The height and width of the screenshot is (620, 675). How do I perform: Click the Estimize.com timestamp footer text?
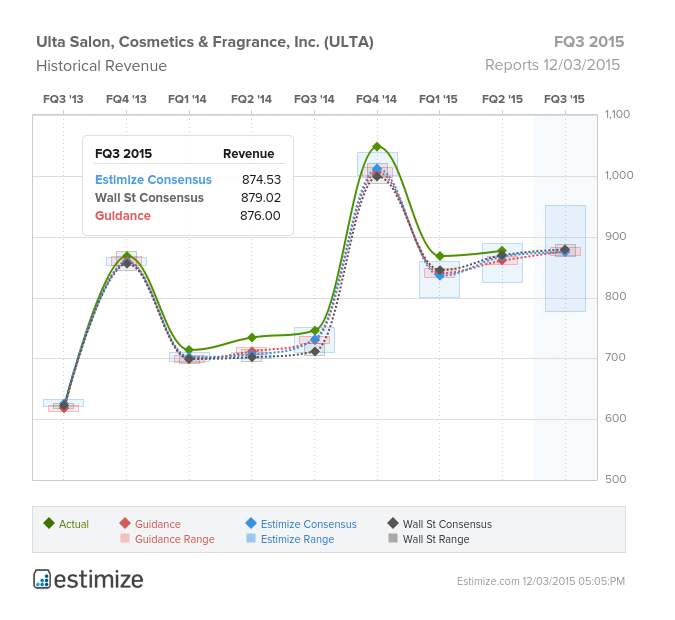541,581
